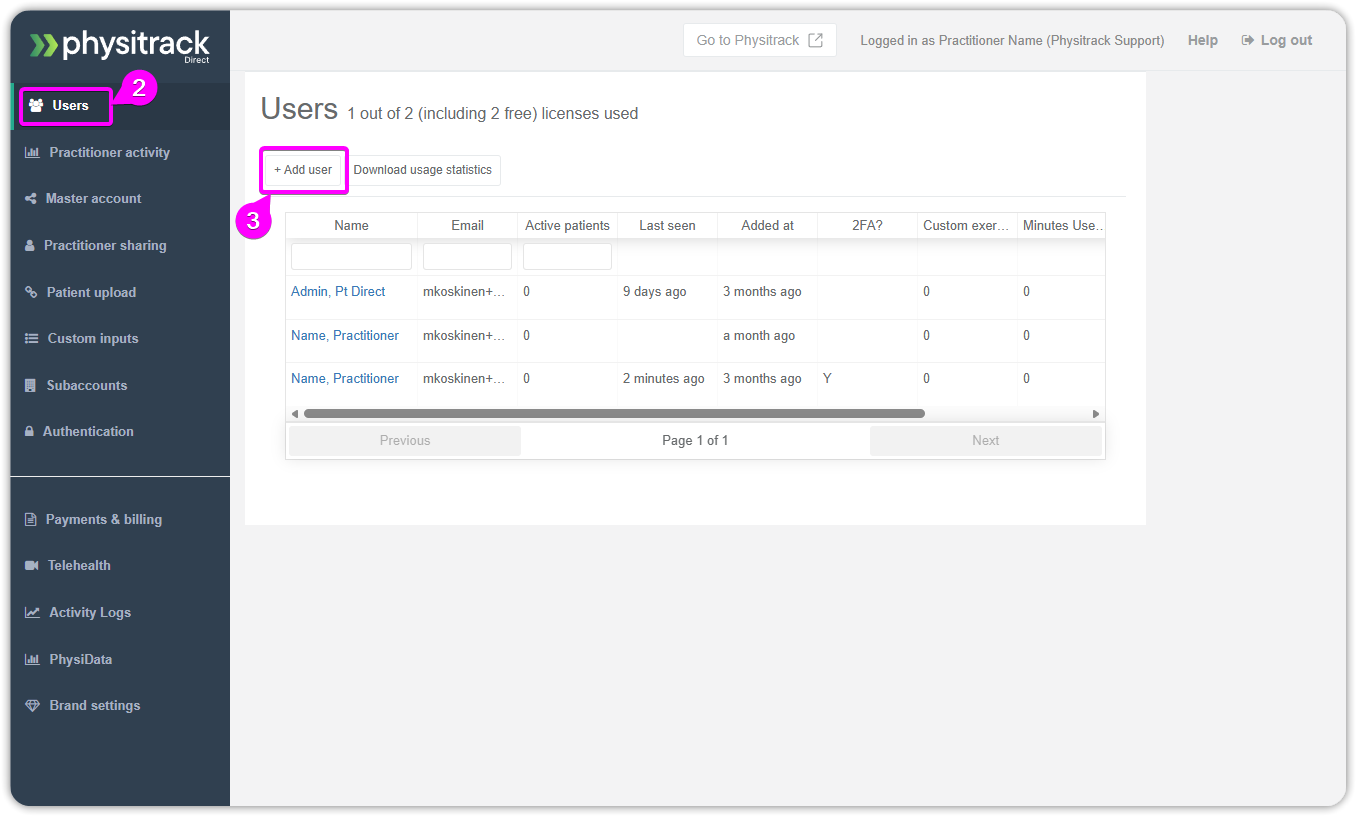This screenshot has height=816, width=1356.
Task: Click the Payments & billing document icon
Action: (x=31, y=519)
